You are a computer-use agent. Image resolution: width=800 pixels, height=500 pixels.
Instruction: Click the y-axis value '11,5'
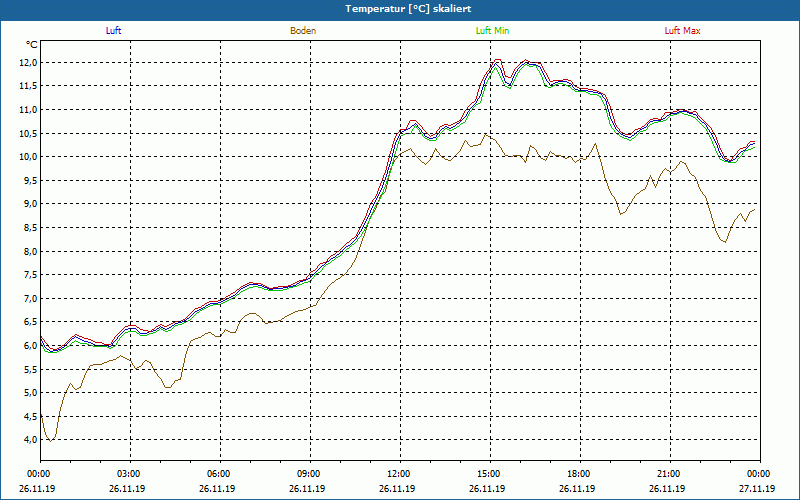pyautogui.click(x=28, y=86)
